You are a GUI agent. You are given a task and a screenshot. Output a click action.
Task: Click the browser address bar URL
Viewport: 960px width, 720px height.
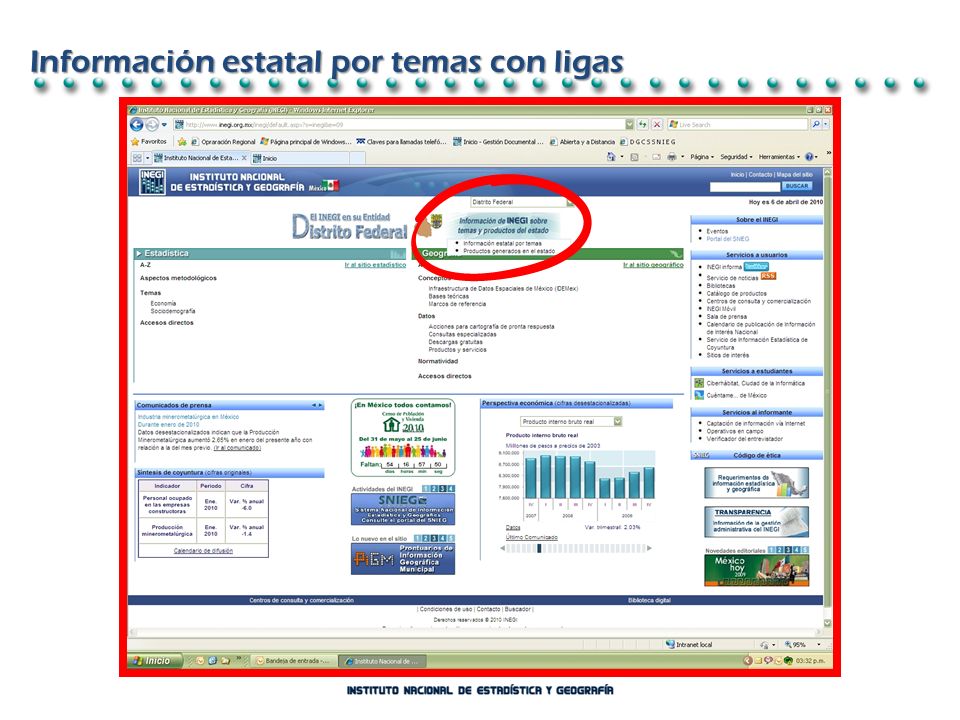coord(399,124)
